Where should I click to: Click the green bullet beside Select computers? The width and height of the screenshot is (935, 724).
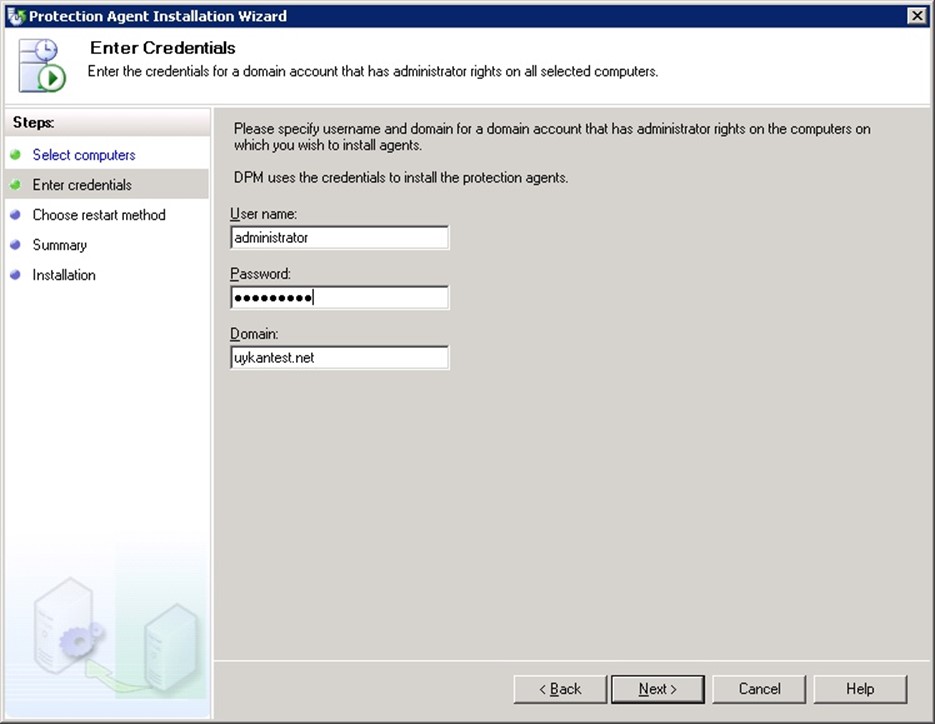(15, 155)
